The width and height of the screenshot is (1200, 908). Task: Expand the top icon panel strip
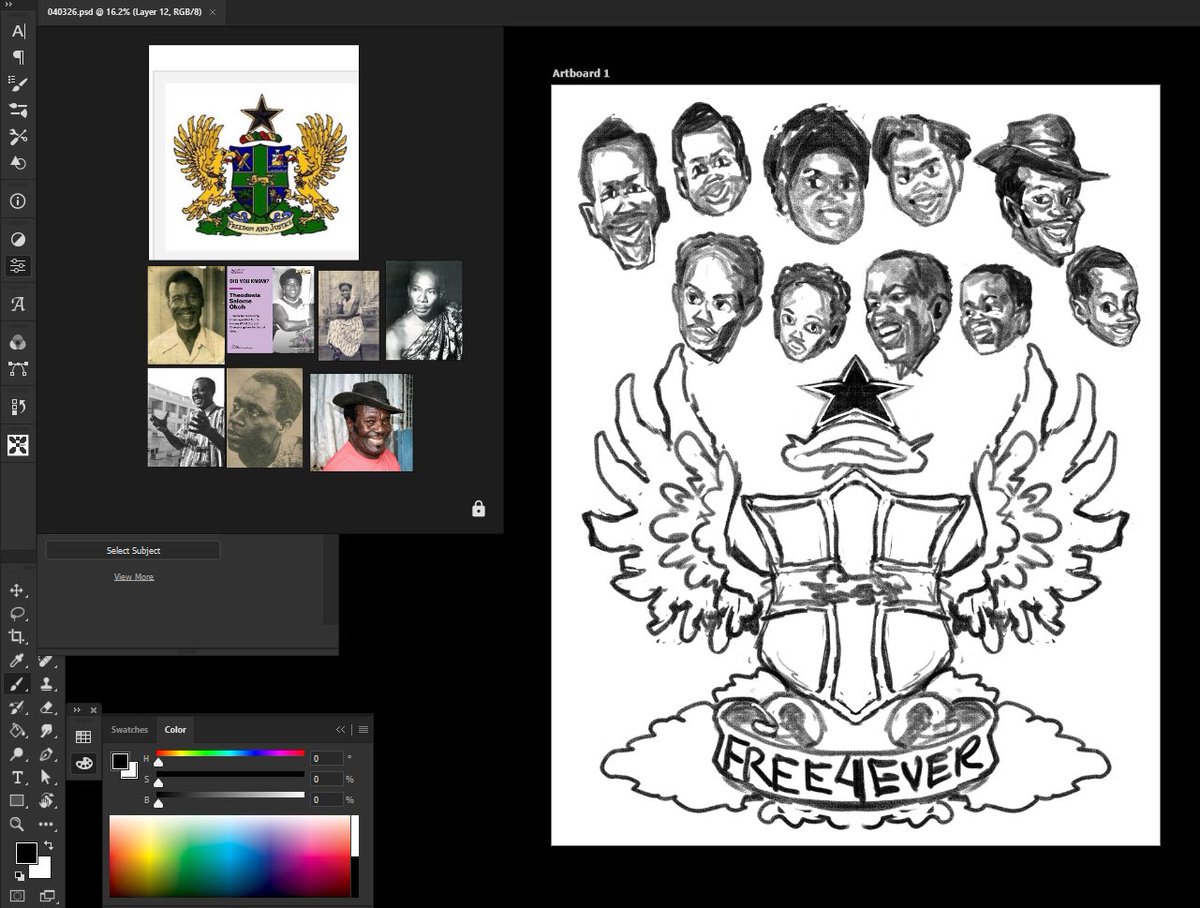pyautogui.click(x=9, y=5)
